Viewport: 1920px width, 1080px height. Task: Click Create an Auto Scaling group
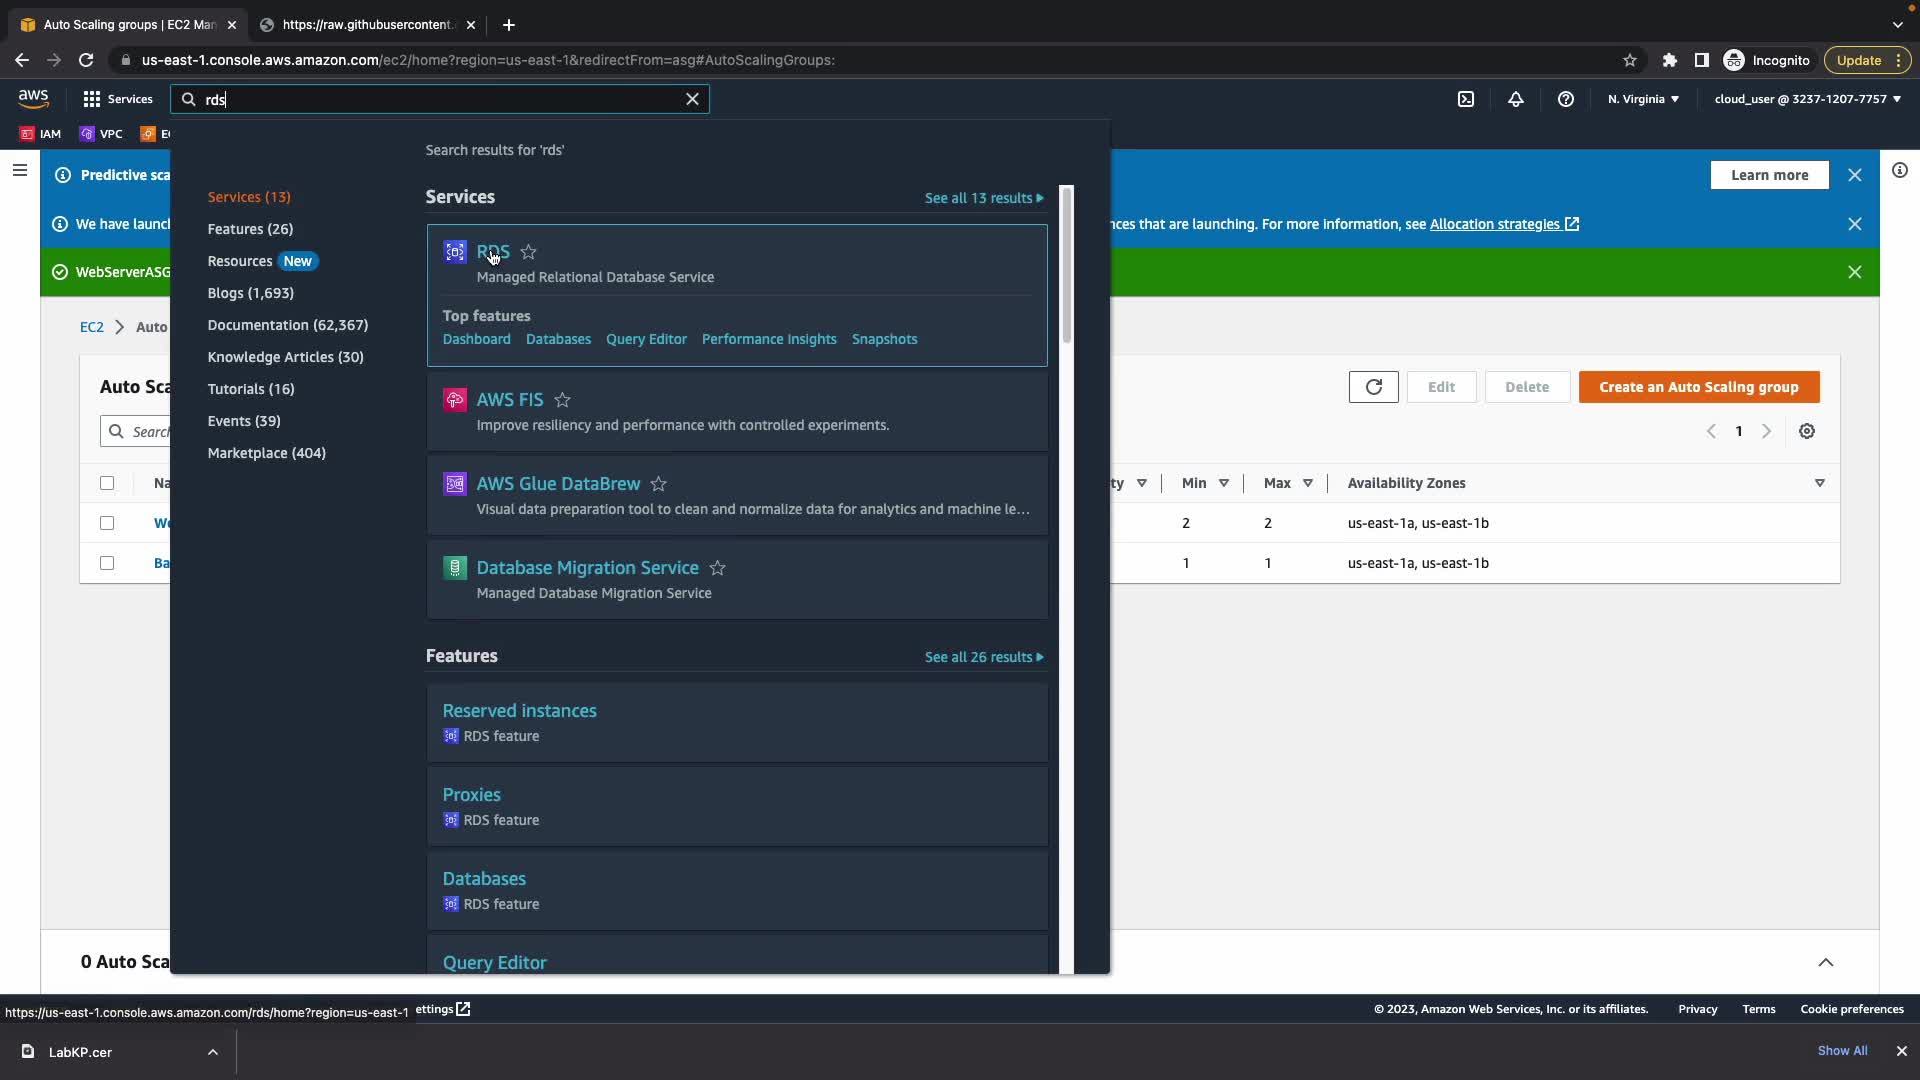click(1698, 387)
